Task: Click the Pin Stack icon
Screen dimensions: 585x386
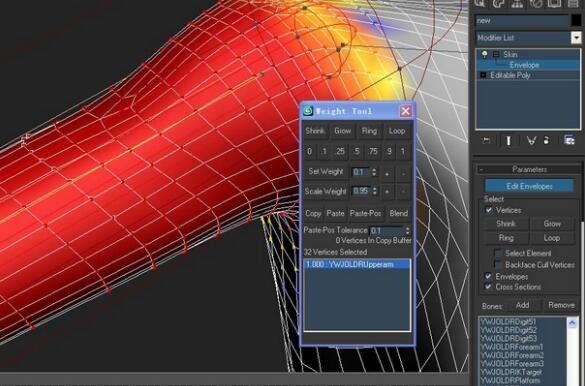Action: point(486,141)
